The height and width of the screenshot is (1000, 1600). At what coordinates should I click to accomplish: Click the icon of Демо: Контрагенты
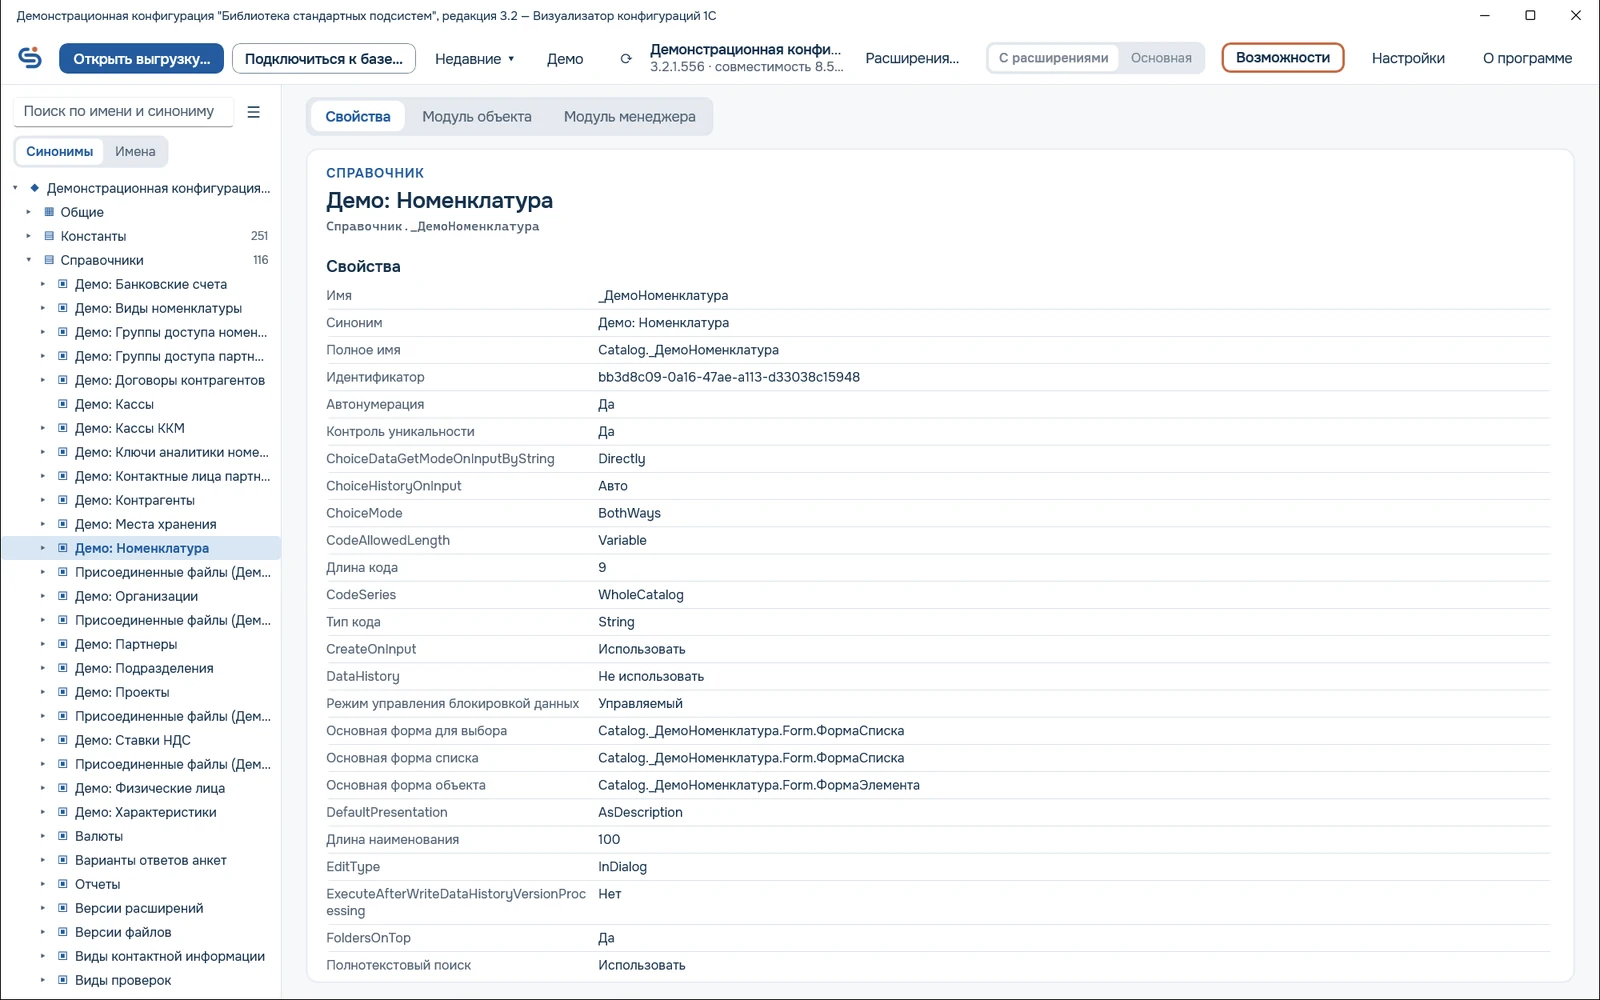tap(63, 500)
